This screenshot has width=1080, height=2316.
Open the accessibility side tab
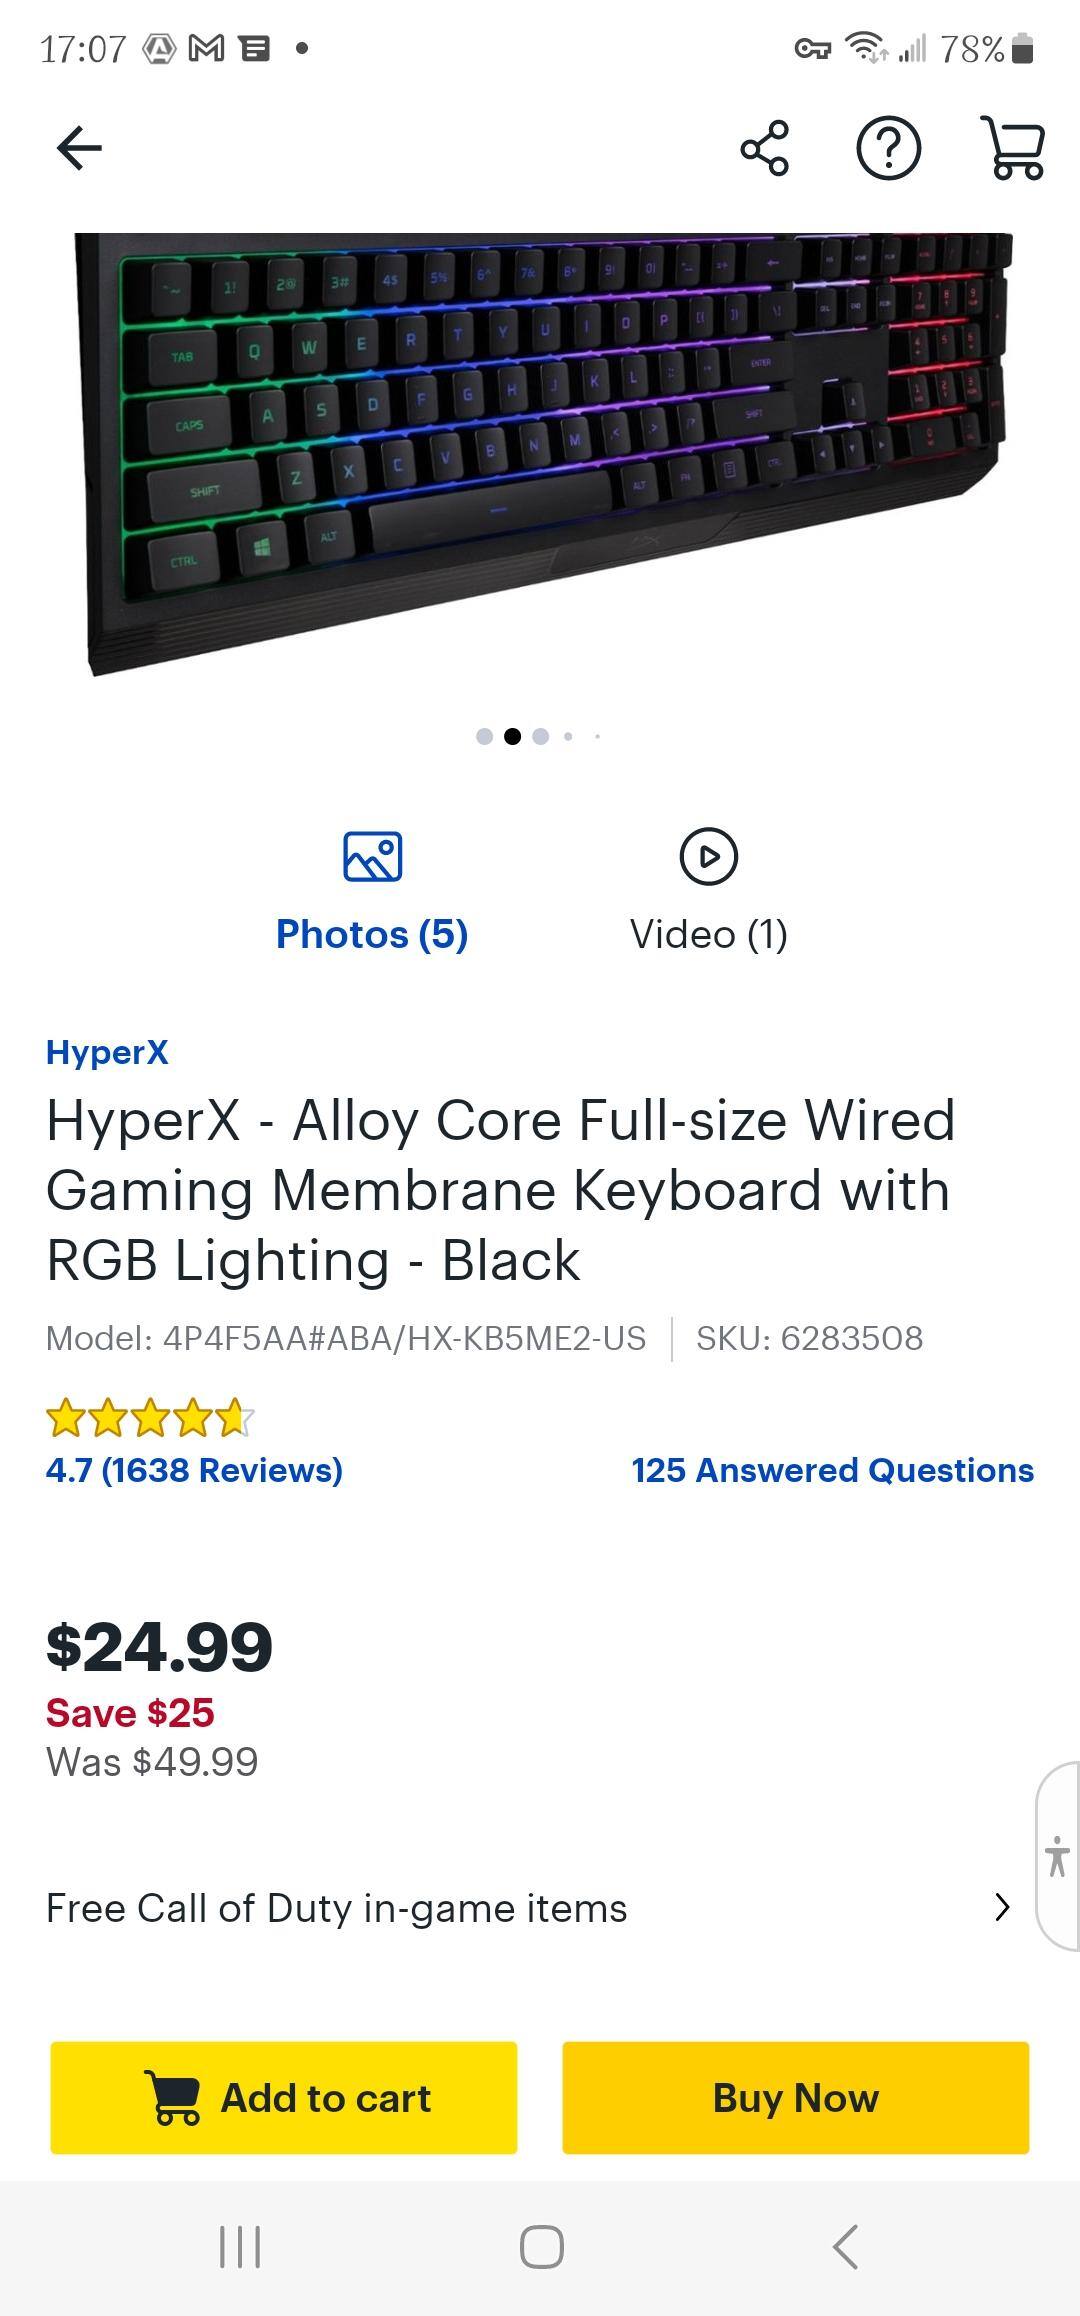[x=1057, y=1856]
